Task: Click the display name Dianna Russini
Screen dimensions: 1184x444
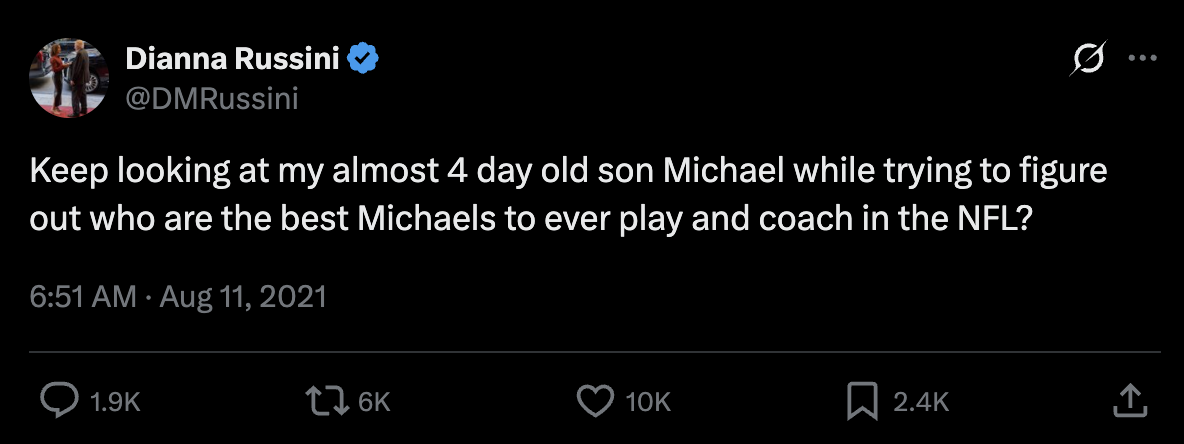Action: [234, 61]
